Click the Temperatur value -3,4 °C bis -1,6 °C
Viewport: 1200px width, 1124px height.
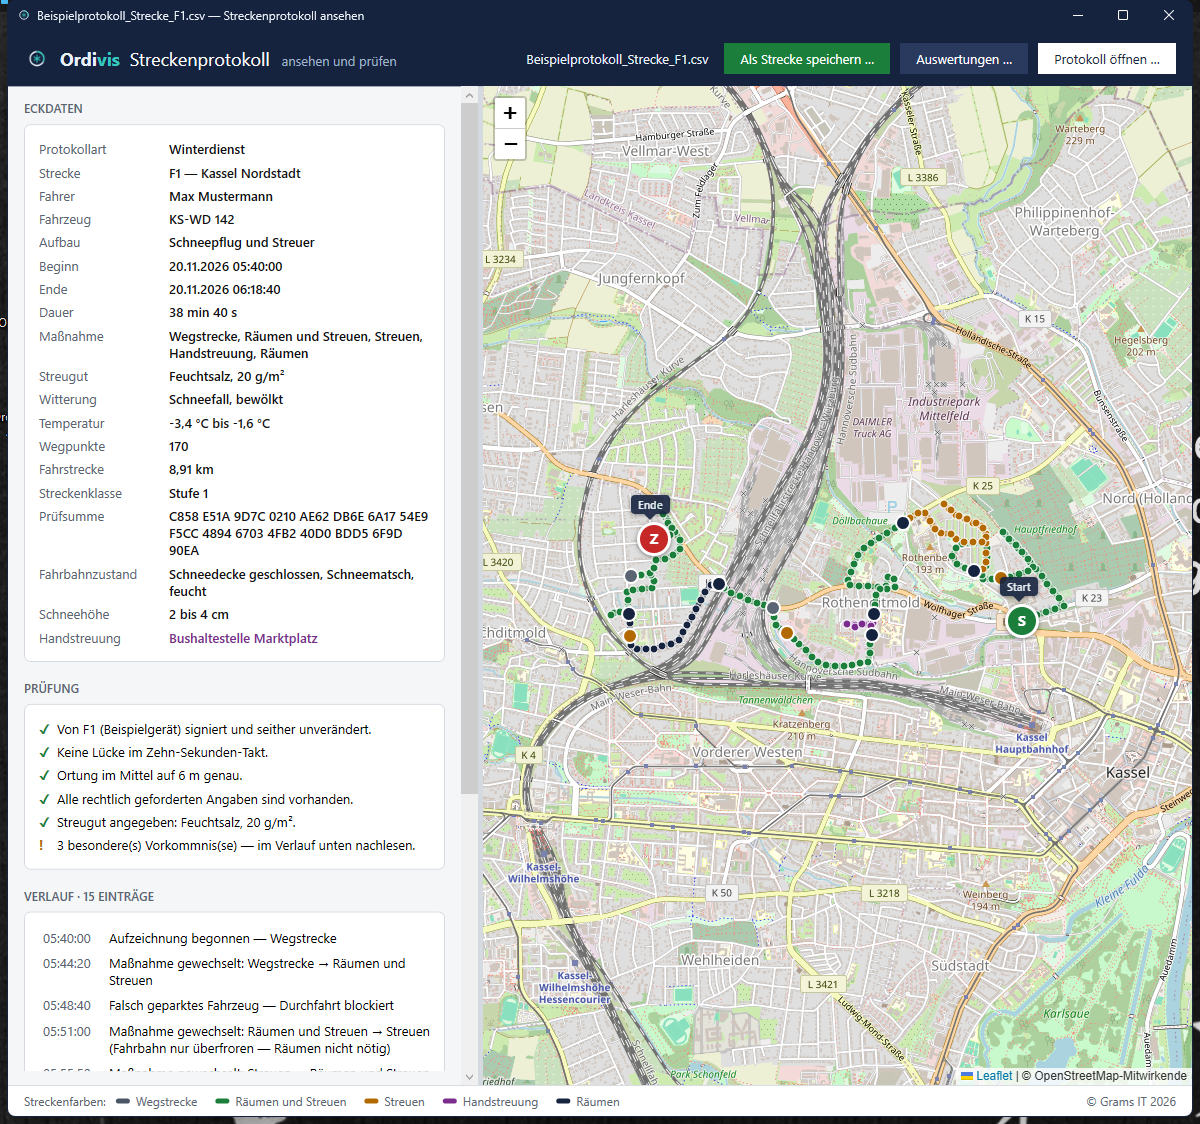click(x=220, y=424)
